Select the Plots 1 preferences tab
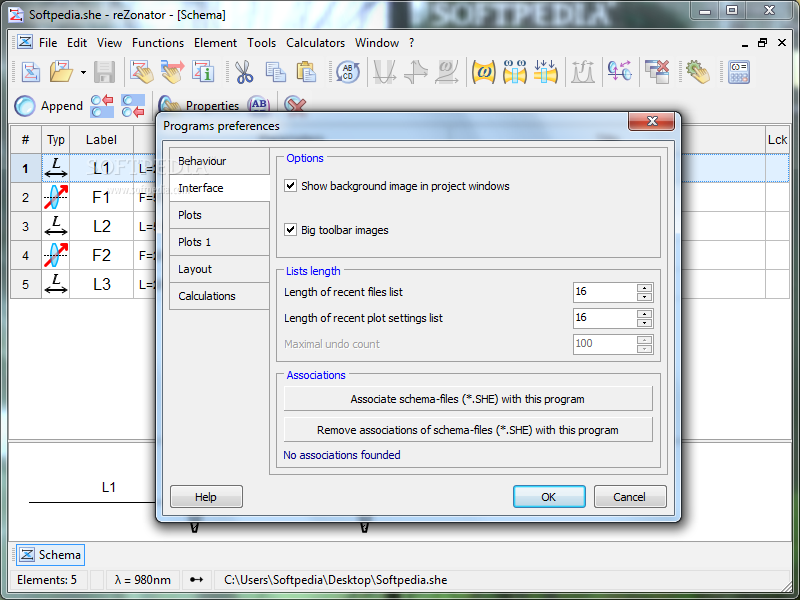The height and width of the screenshot is (600, 800). pyautogui.click(x=219, y=242)
